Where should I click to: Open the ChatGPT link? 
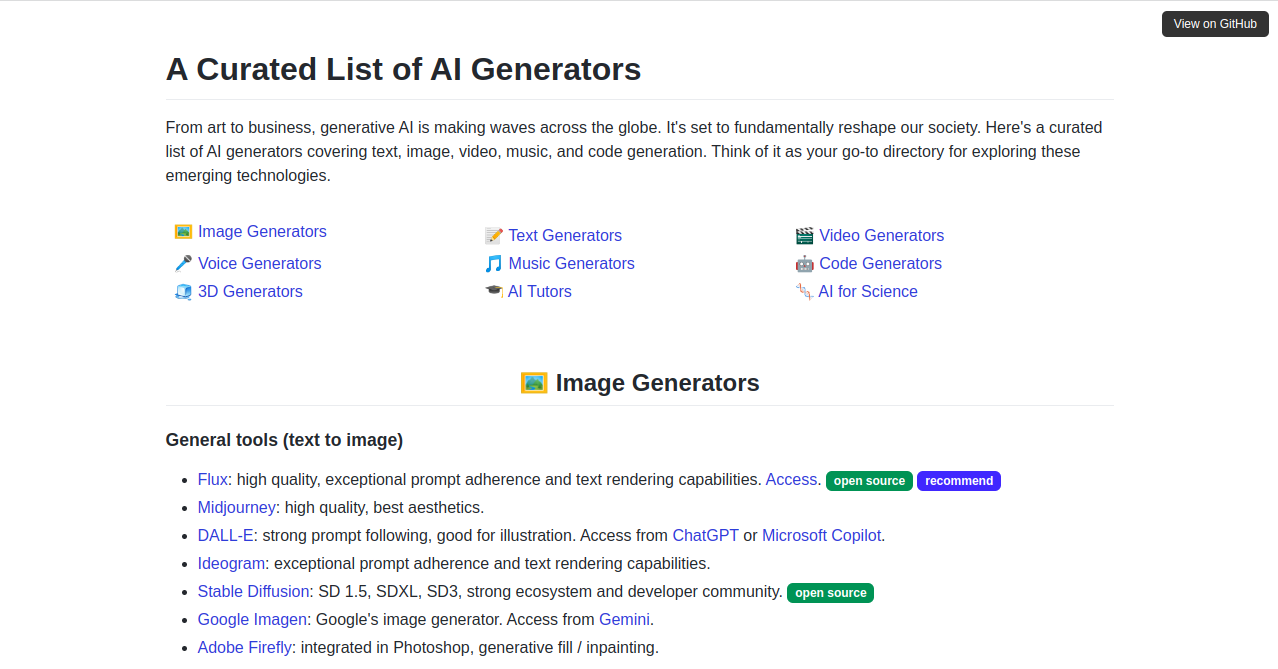(x=705, y=536)
